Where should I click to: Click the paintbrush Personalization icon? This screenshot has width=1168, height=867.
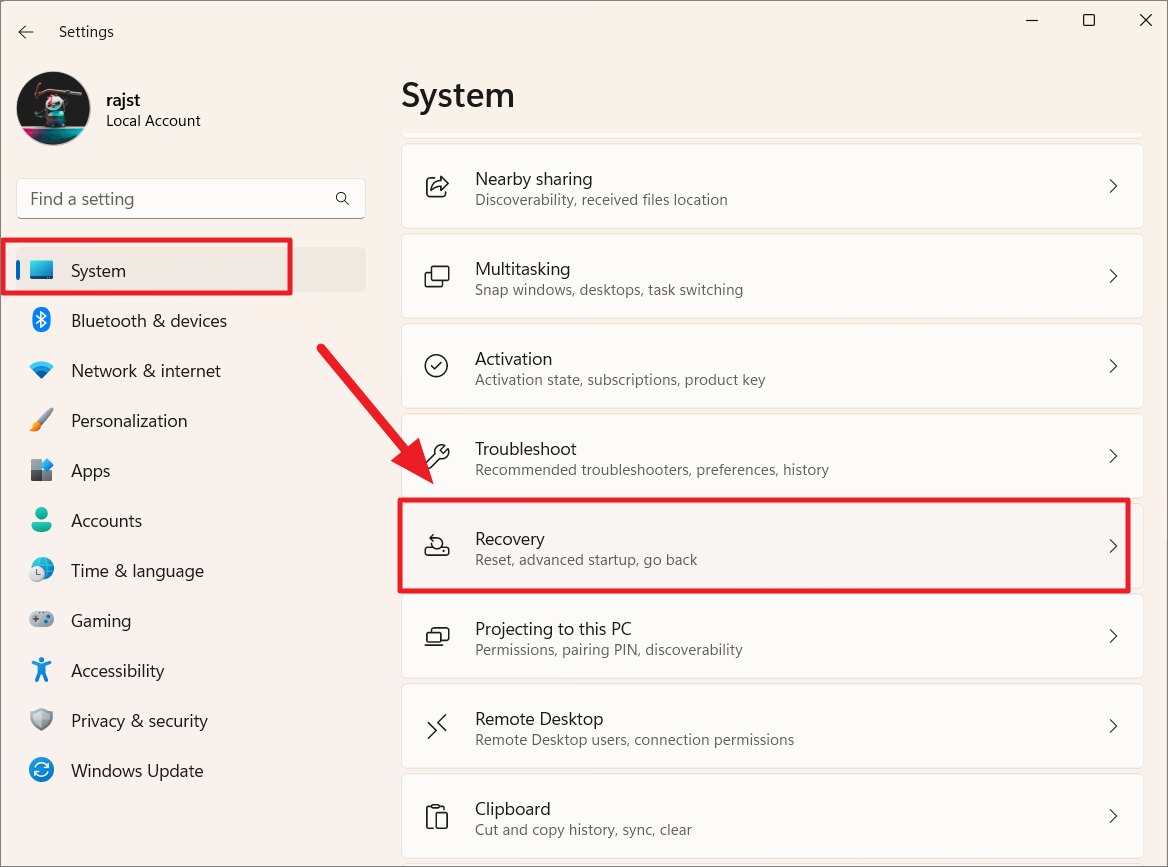[x=42, y=420]
